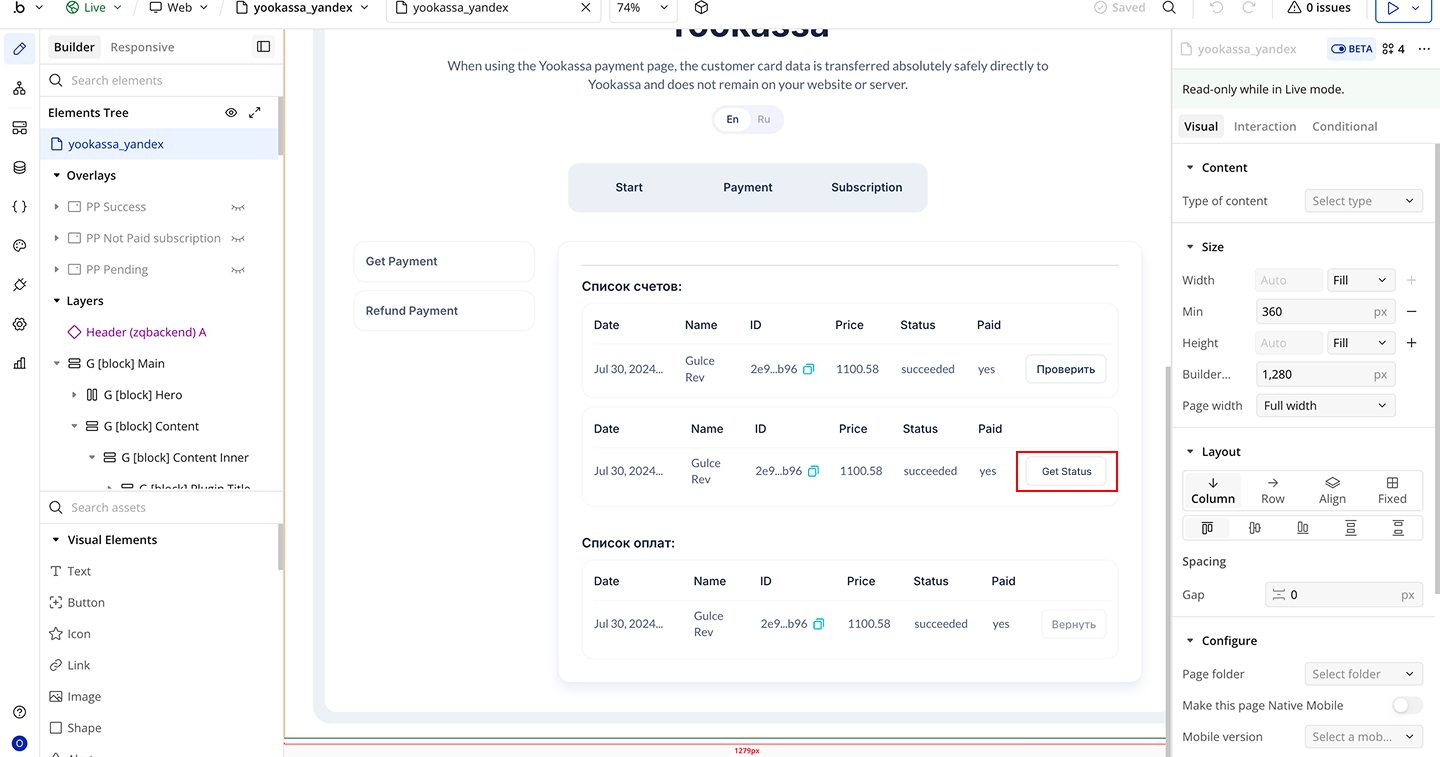This screenshot has height=757, width=1440.
Task: Open the Plugins plug icon in left sidebar
Action: point(19,285)
